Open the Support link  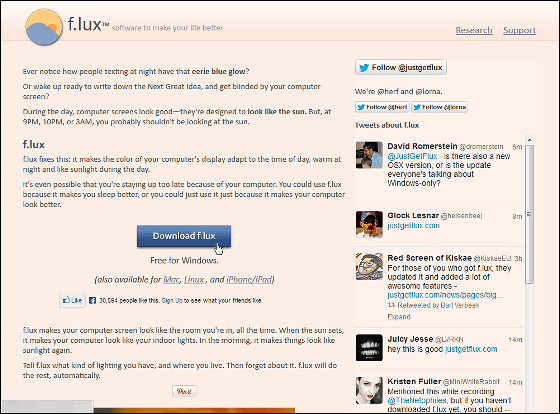(x=519, y=30)
